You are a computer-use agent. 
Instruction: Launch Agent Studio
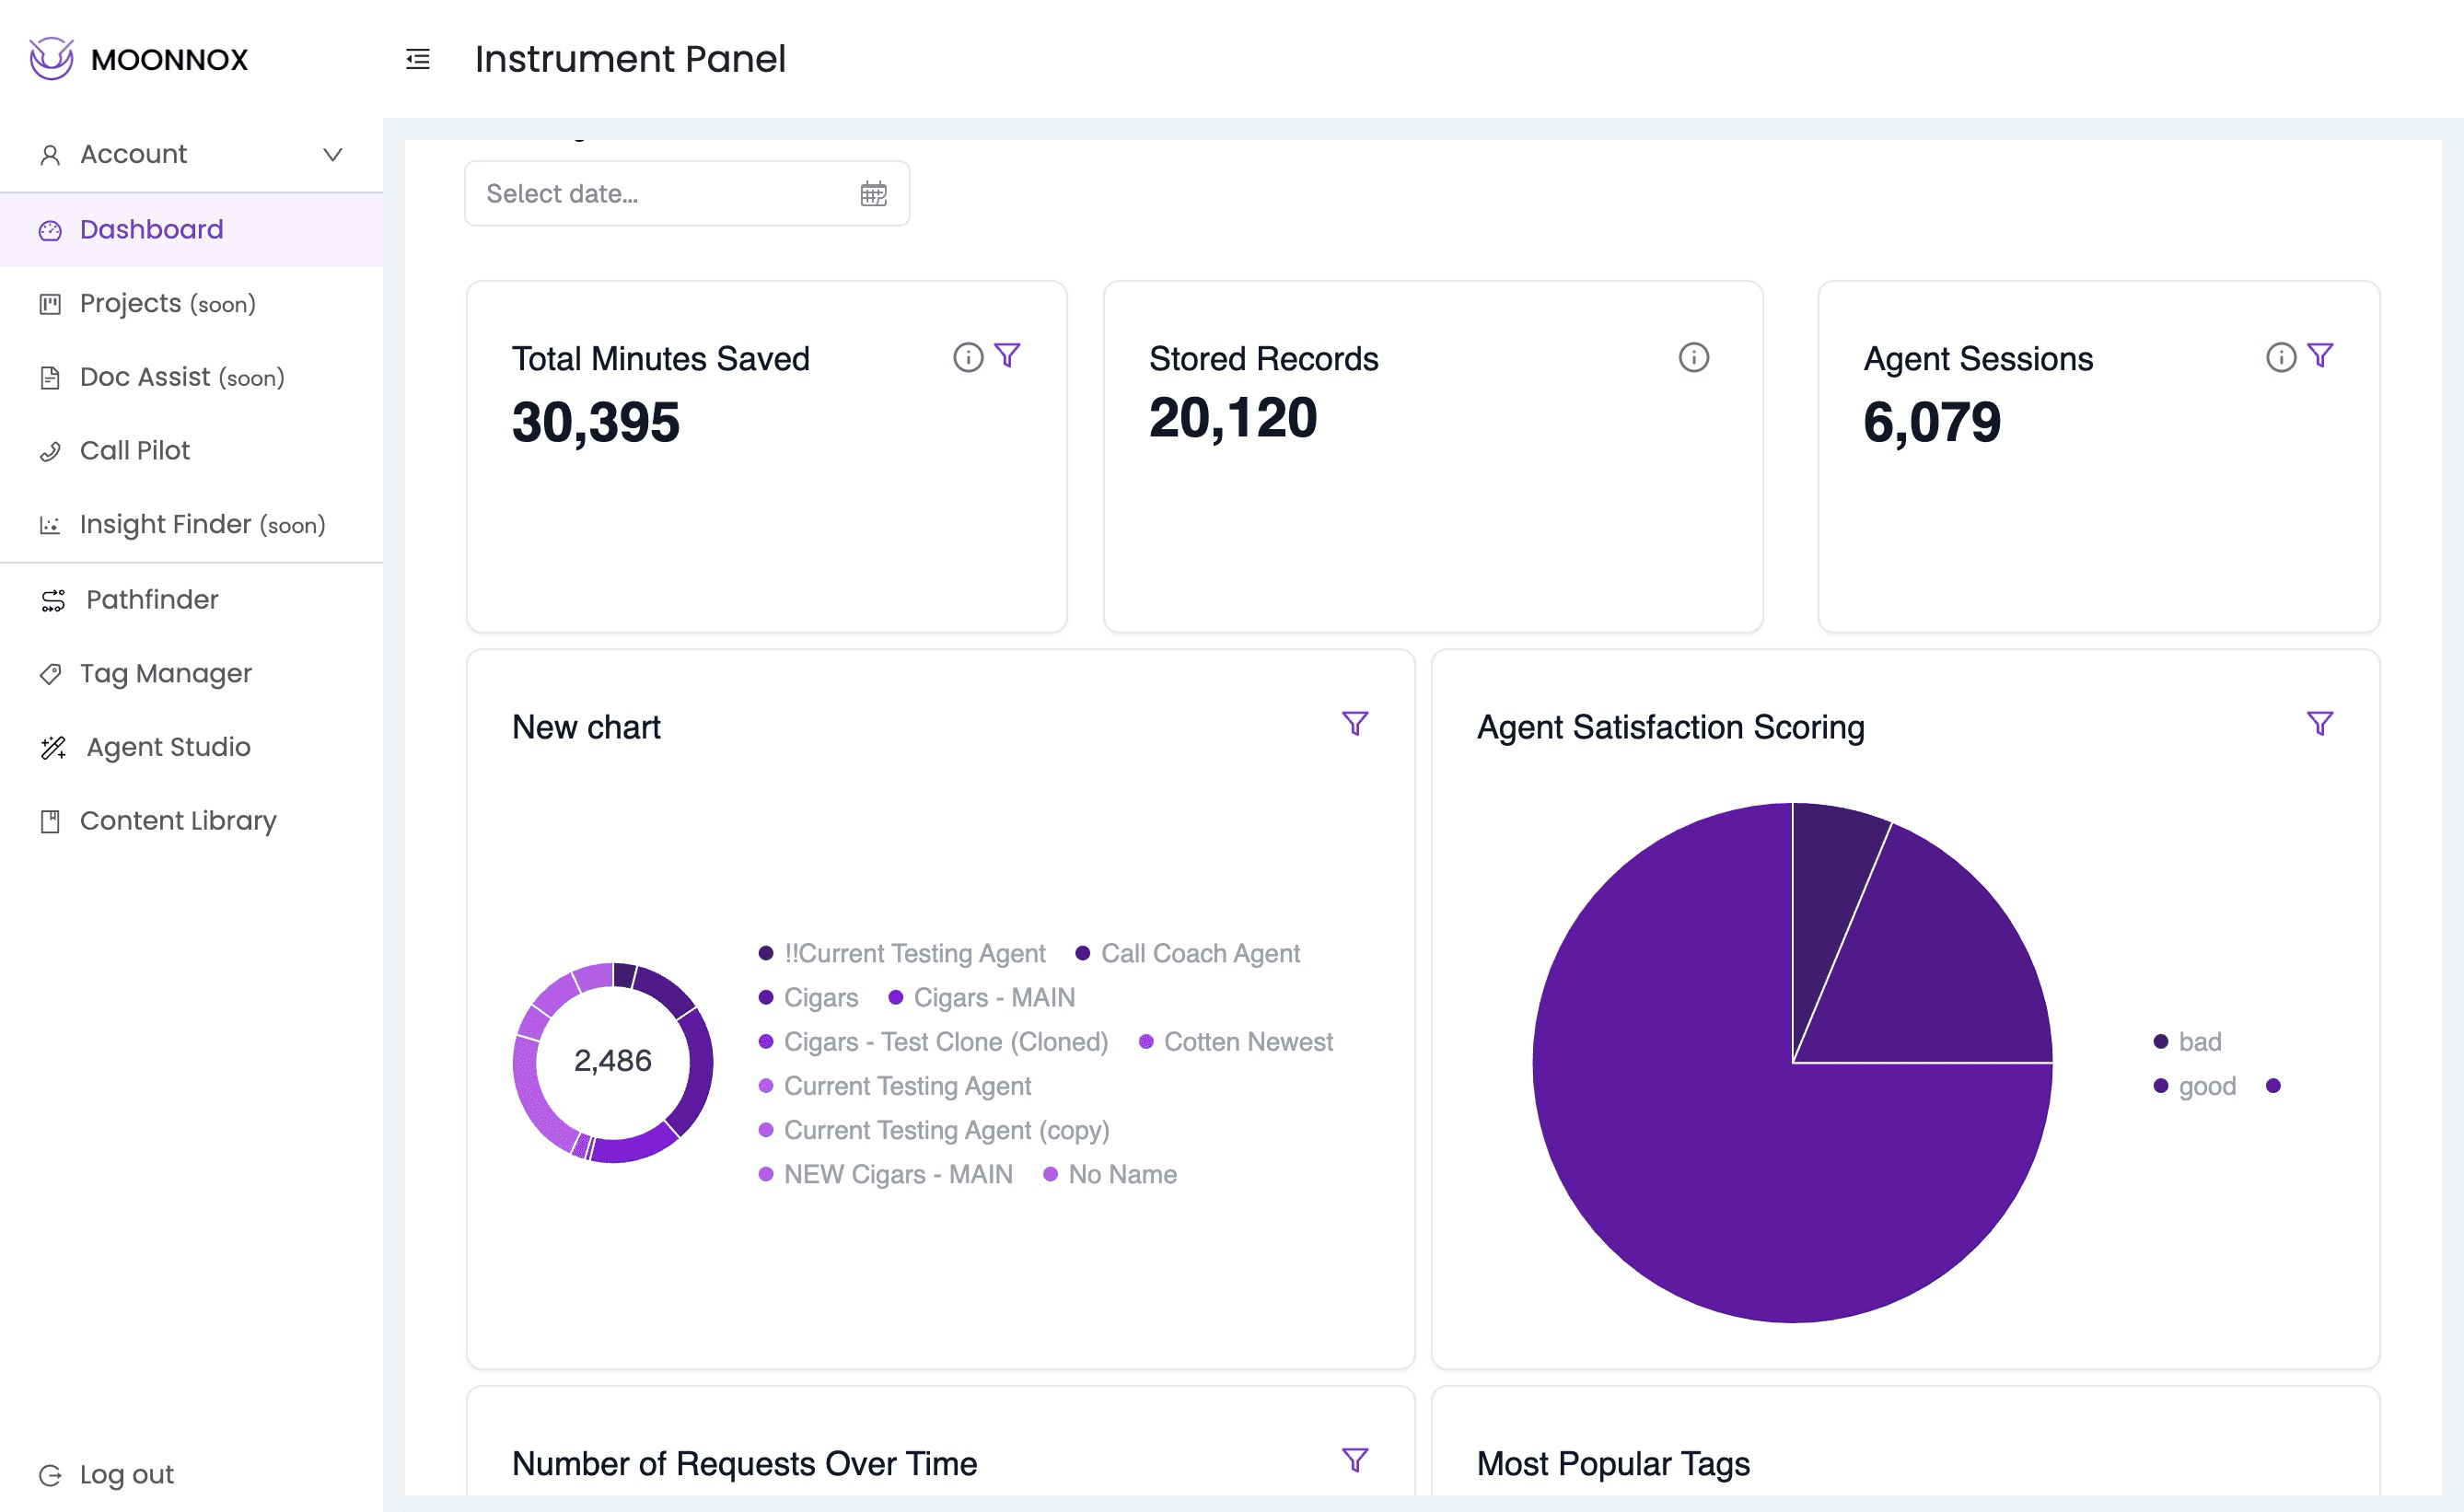pyautogui.click(x=167, y=746)
